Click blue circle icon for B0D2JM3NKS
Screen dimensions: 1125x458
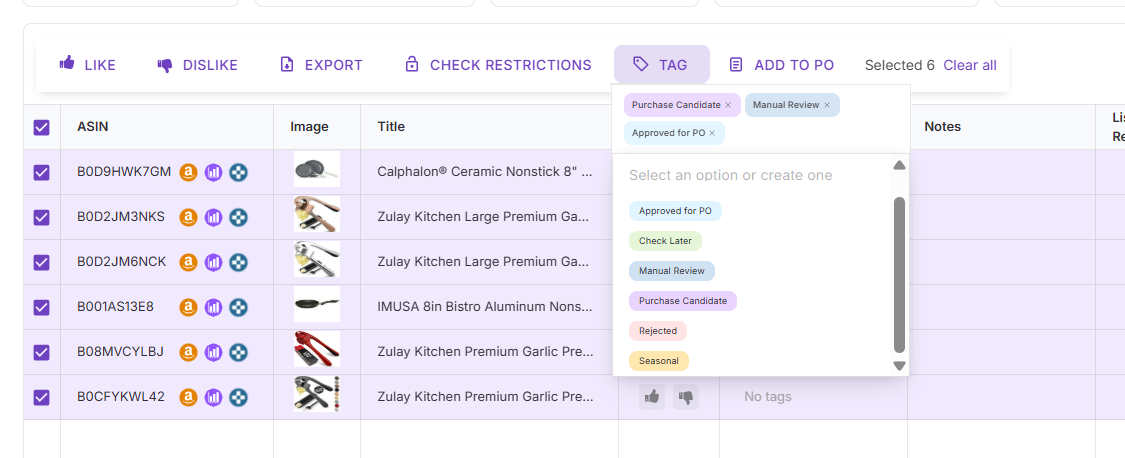click(238, 217)
